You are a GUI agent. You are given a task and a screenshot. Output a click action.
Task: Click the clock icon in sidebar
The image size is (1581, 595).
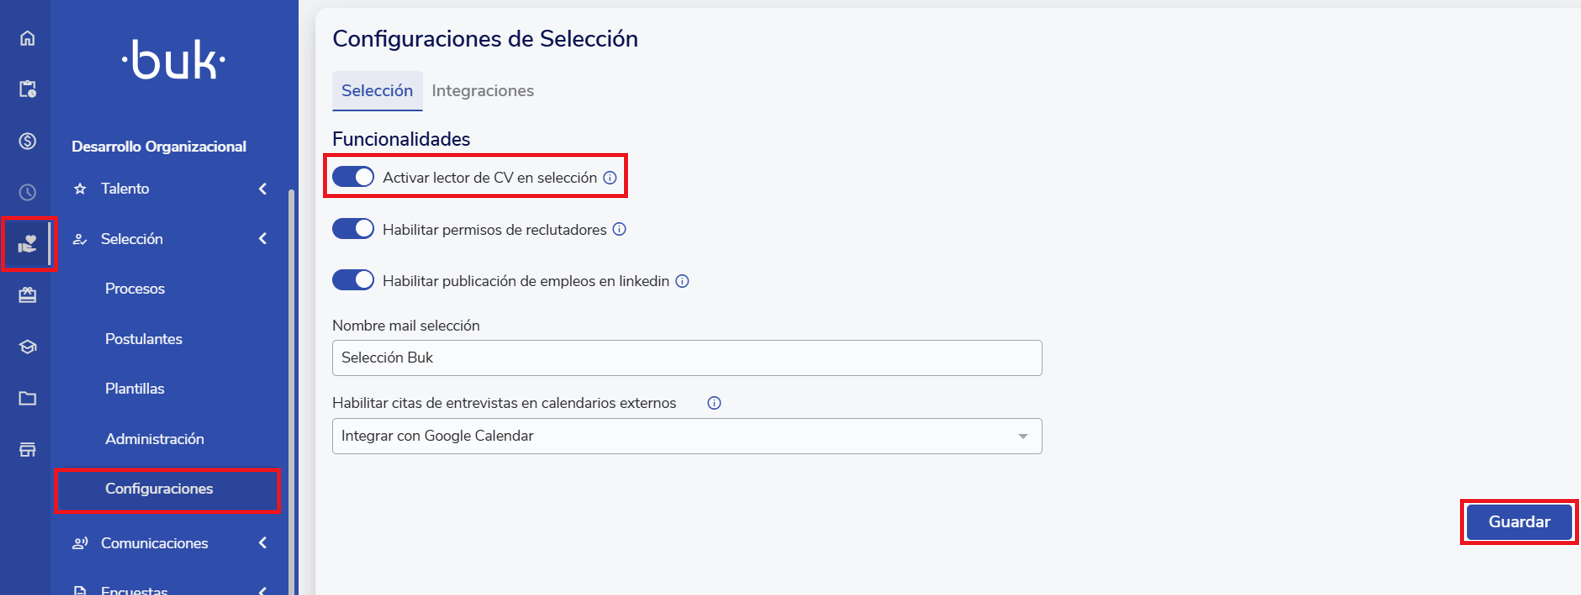click(27, 192)
